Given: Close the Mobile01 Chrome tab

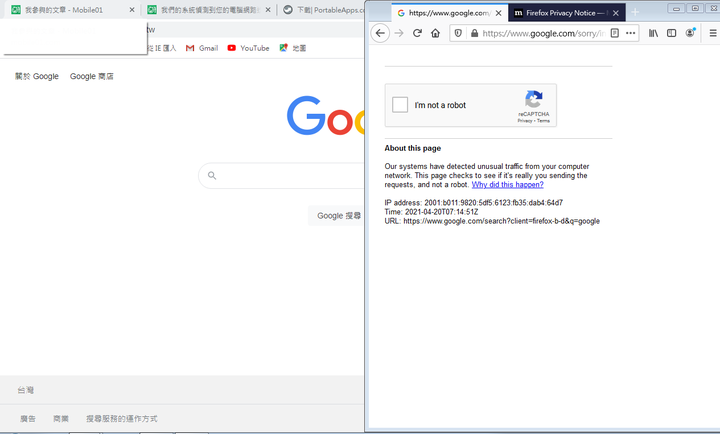Looking at the screenshot, I should click(x=132, y=10).
